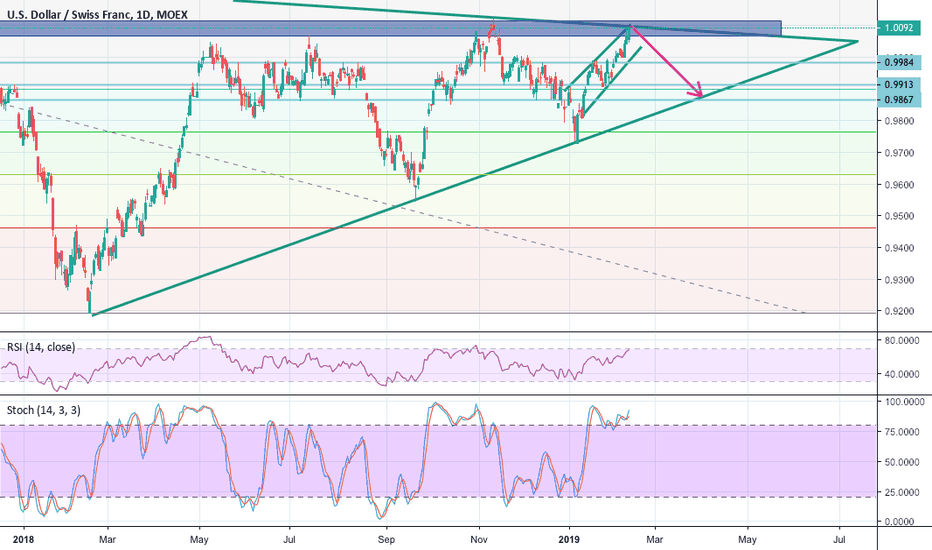Click 0.9500 on the price axis
This screenshot has height=550, width=932.
tap(899, 216)
